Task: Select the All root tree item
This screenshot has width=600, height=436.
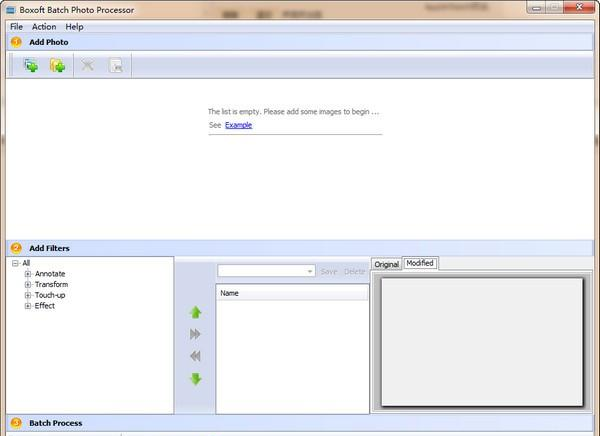Action: coord(26,263)
